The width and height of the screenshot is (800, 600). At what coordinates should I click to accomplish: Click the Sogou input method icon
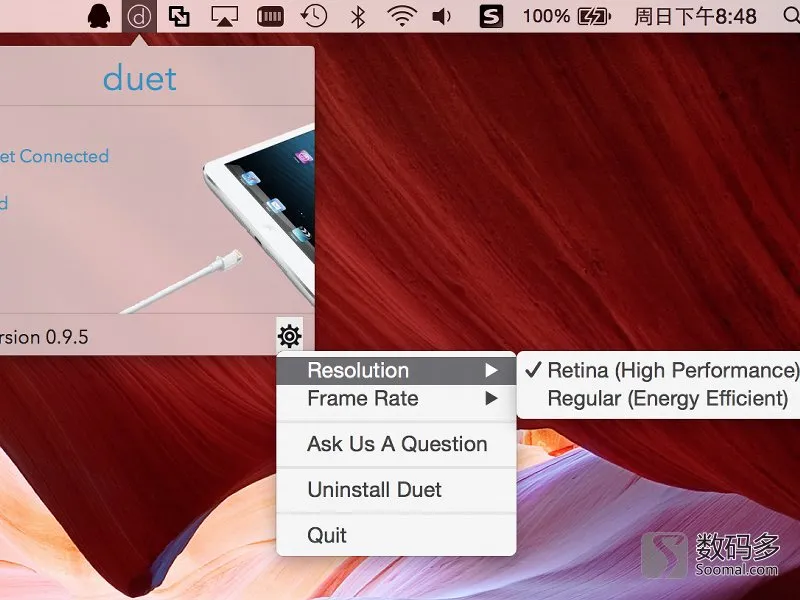tap(491, 16)
